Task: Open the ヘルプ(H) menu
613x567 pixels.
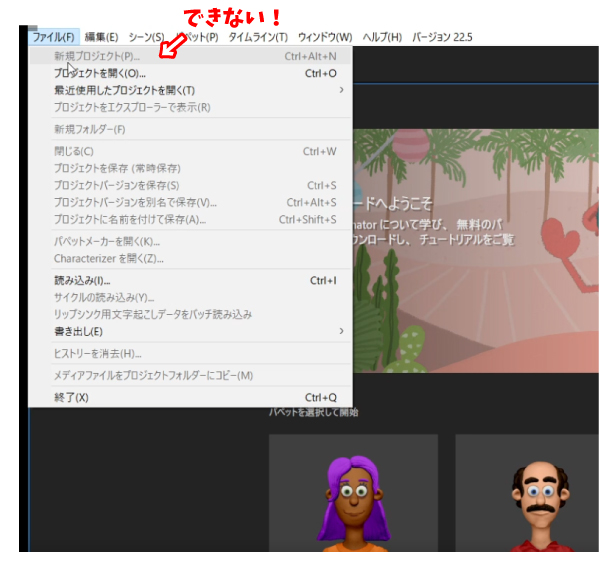Action: point(381,37)
